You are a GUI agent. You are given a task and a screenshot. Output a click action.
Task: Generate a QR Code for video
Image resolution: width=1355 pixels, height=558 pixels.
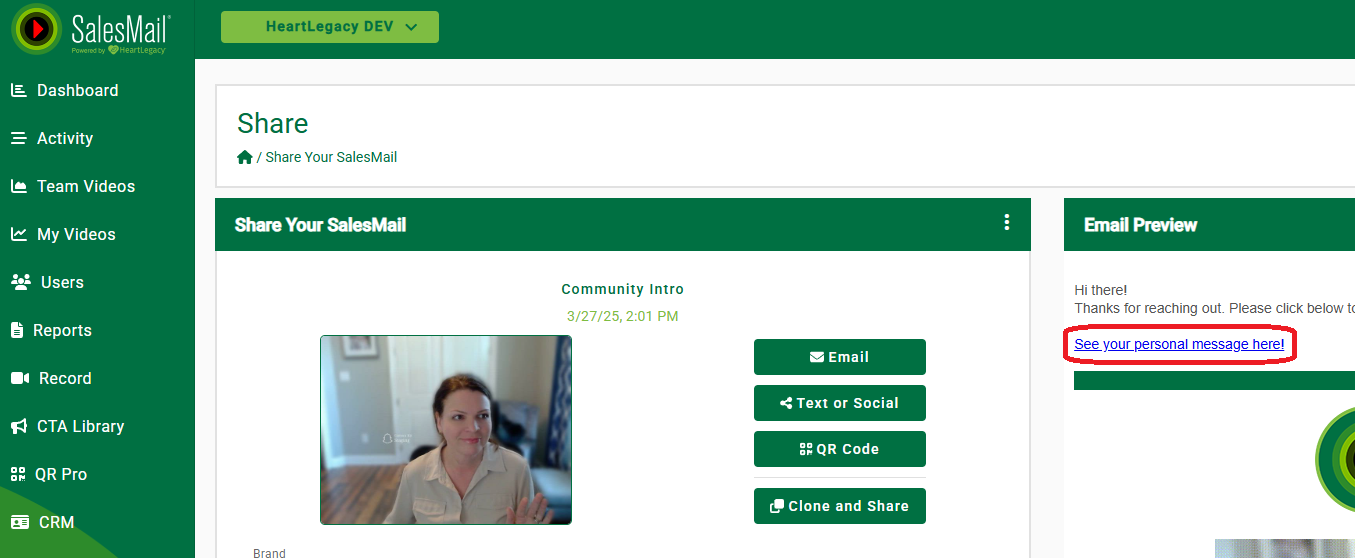840,449
